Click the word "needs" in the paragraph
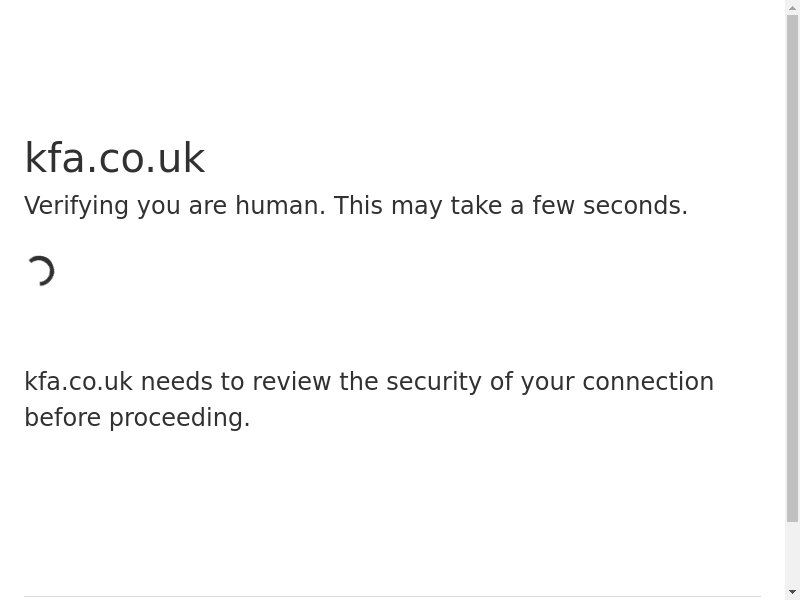The width and height of the screenshot is (800, 600). 176,382
